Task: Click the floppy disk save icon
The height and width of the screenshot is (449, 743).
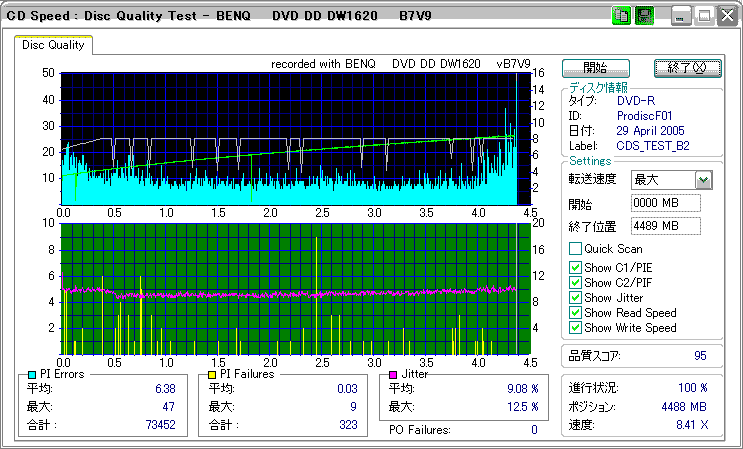Action: 645,16
